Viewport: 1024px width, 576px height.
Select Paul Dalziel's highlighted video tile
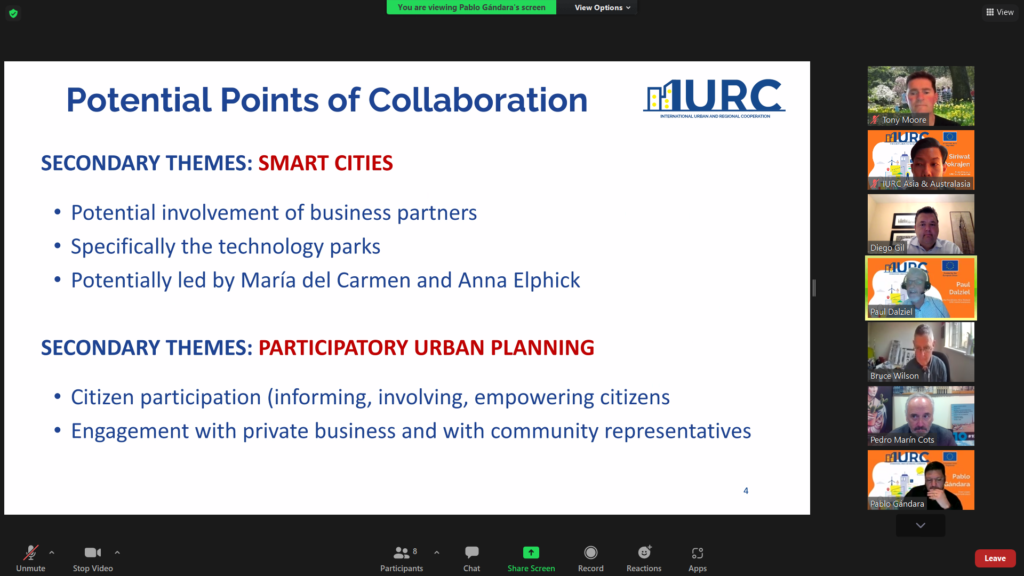(920, 288)
